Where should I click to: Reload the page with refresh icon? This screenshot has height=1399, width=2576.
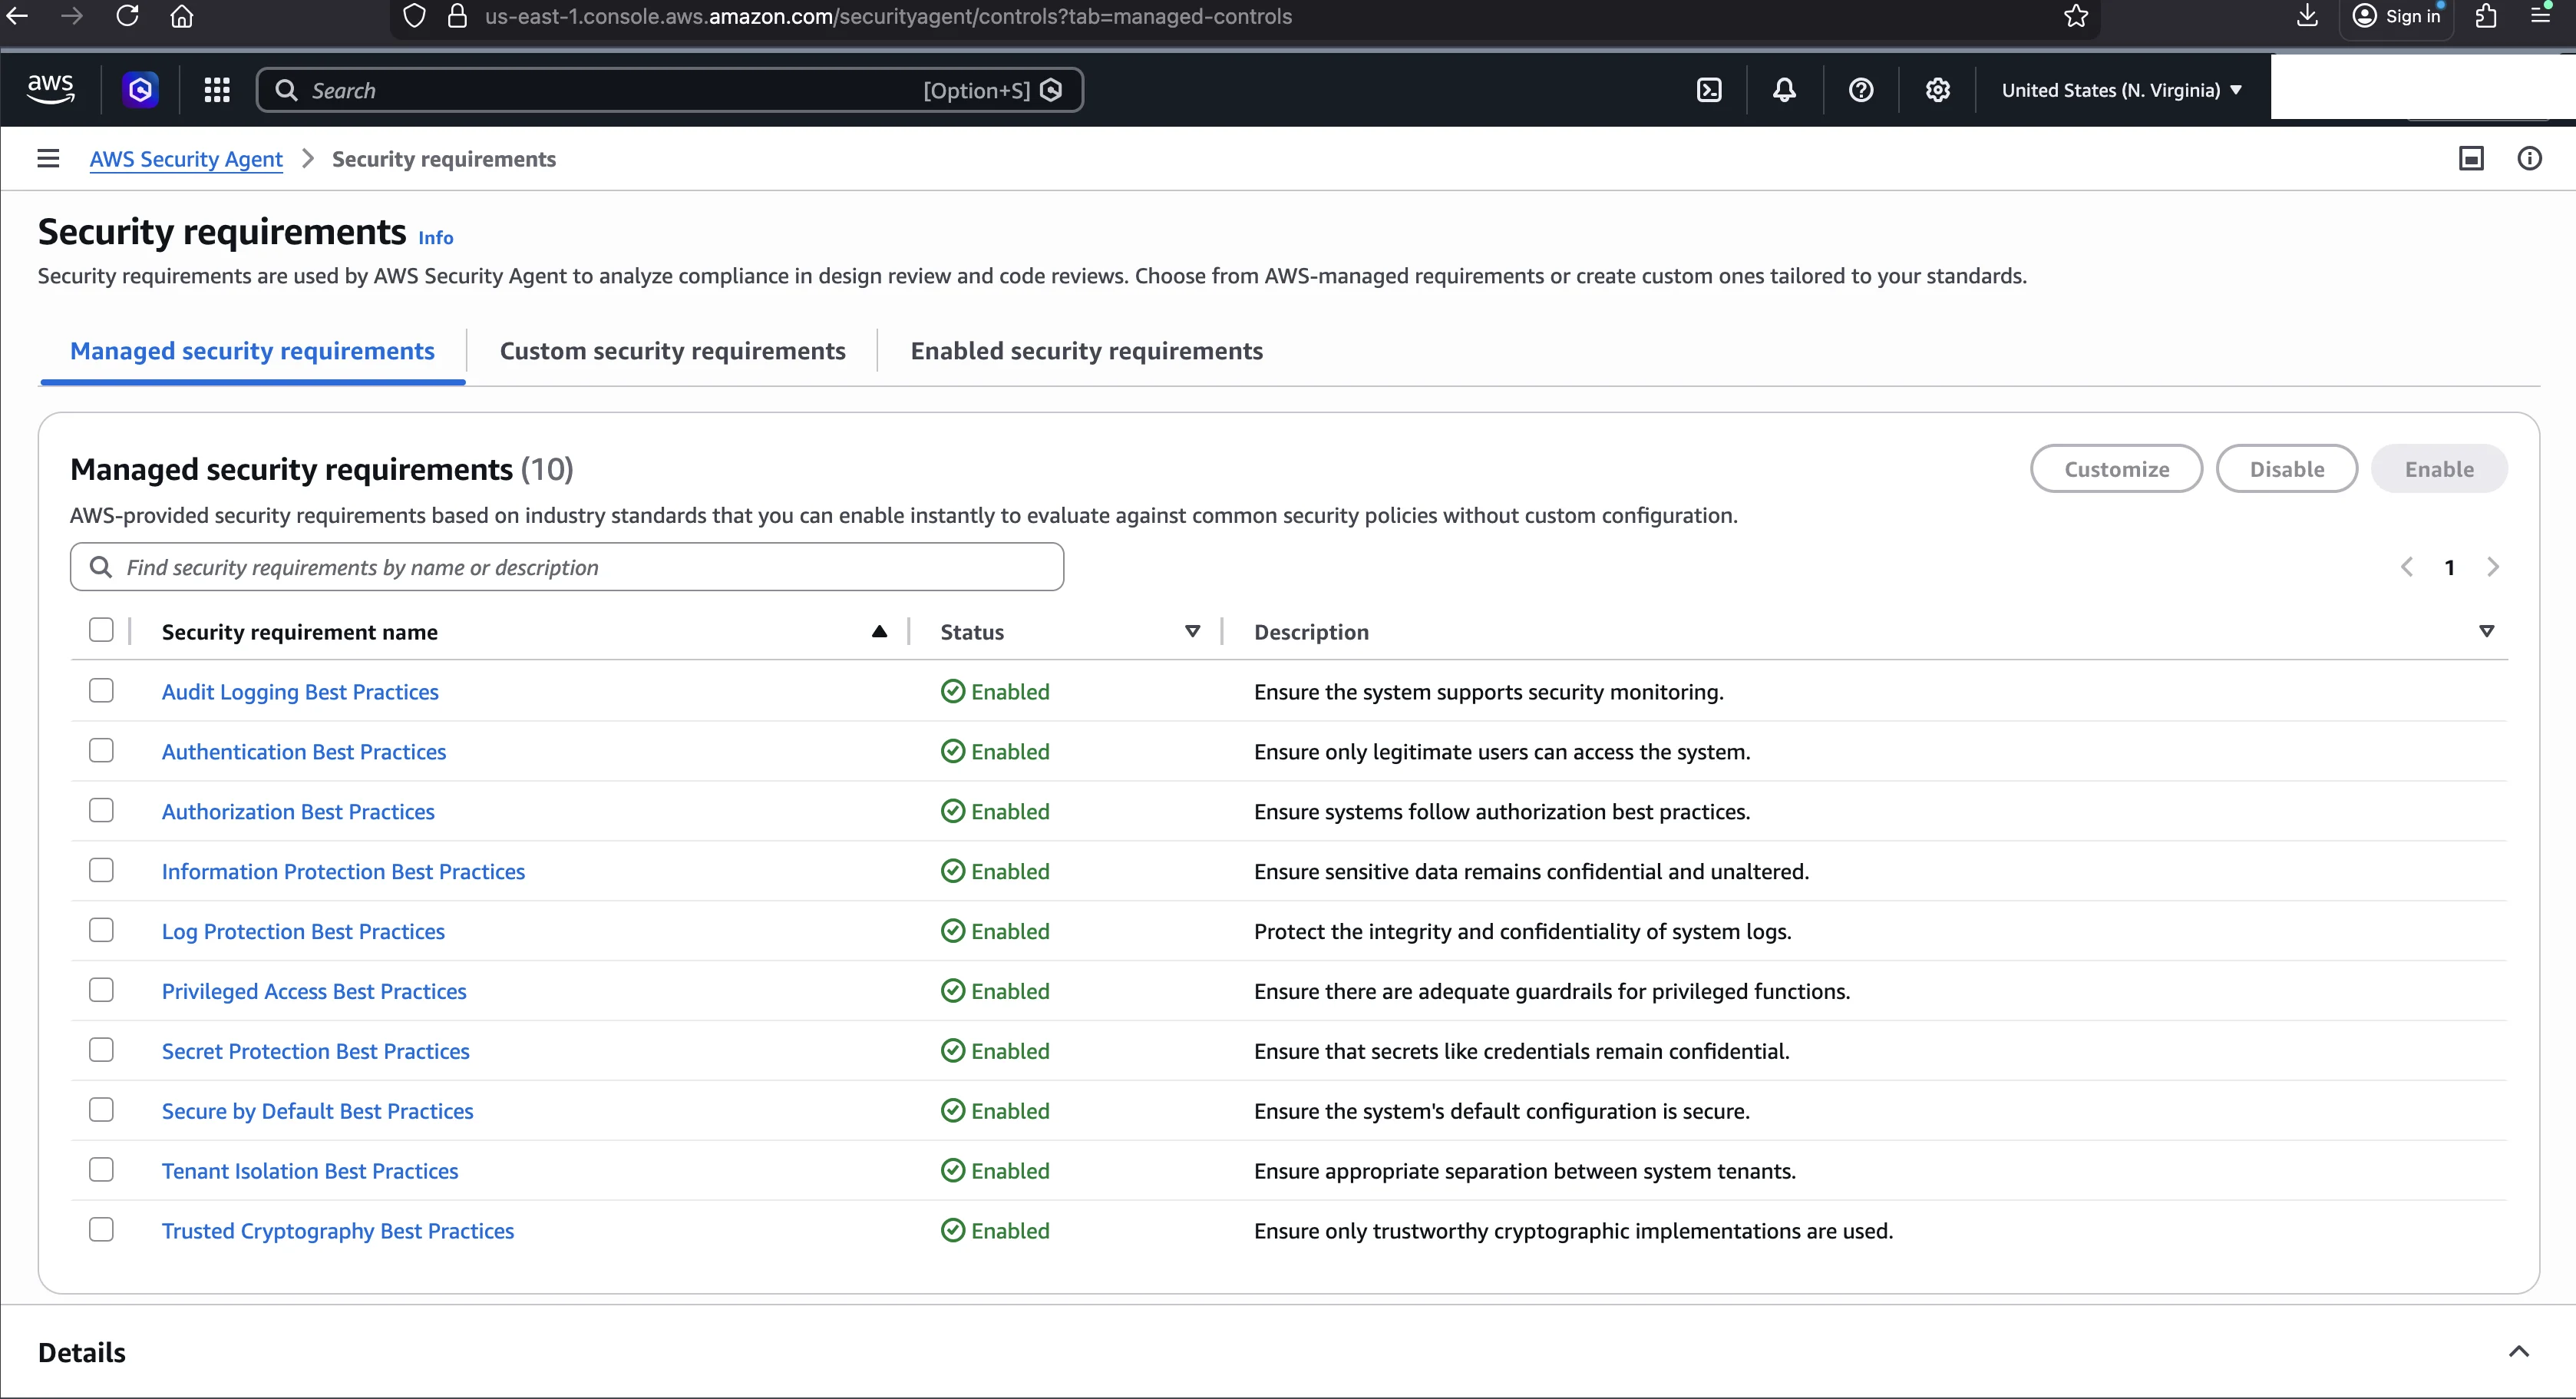127,16
